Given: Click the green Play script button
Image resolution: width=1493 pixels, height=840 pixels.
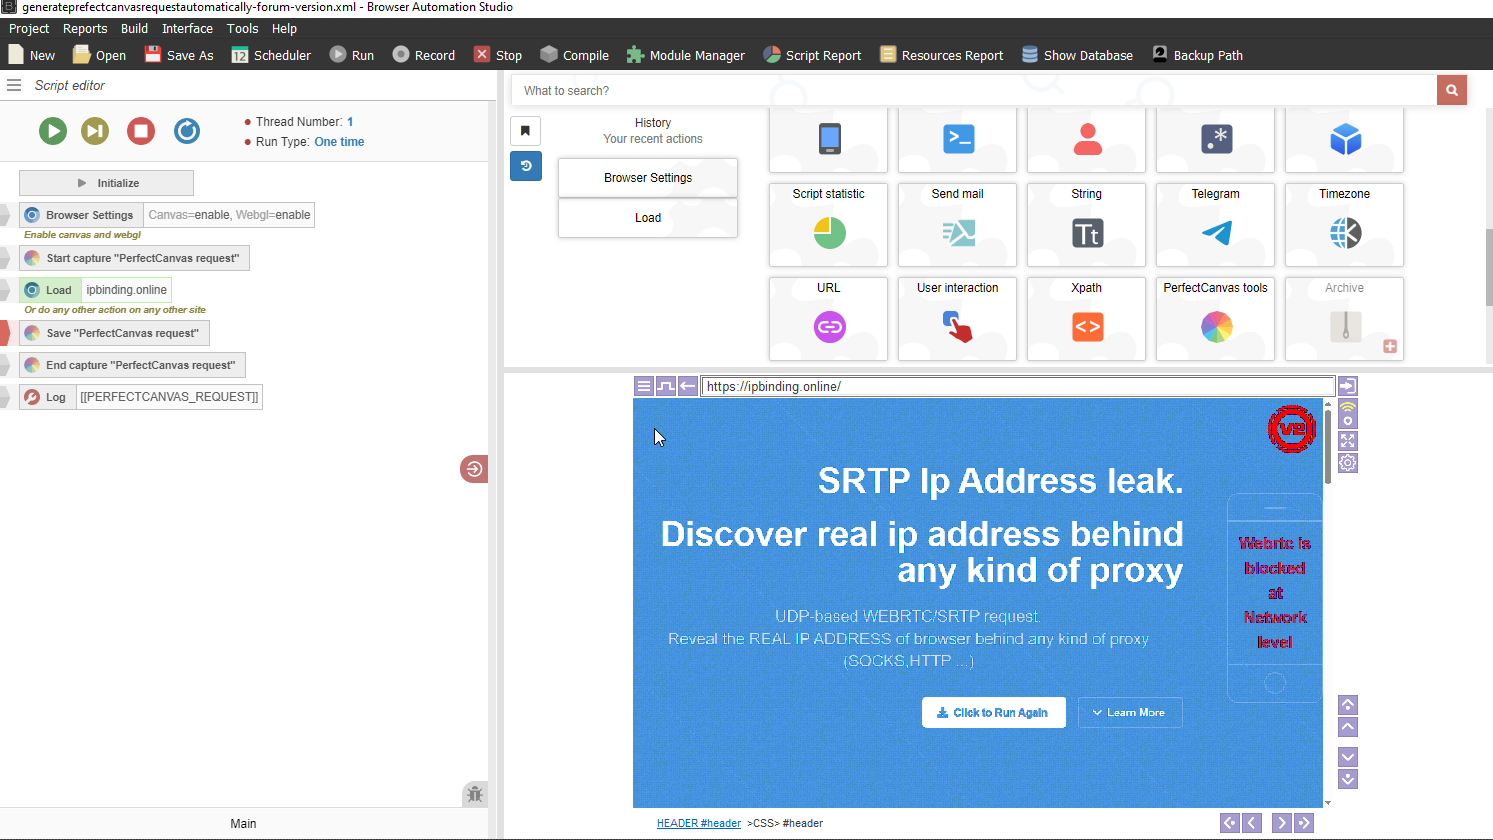Looking at the screenshot, I should point(53,131).
